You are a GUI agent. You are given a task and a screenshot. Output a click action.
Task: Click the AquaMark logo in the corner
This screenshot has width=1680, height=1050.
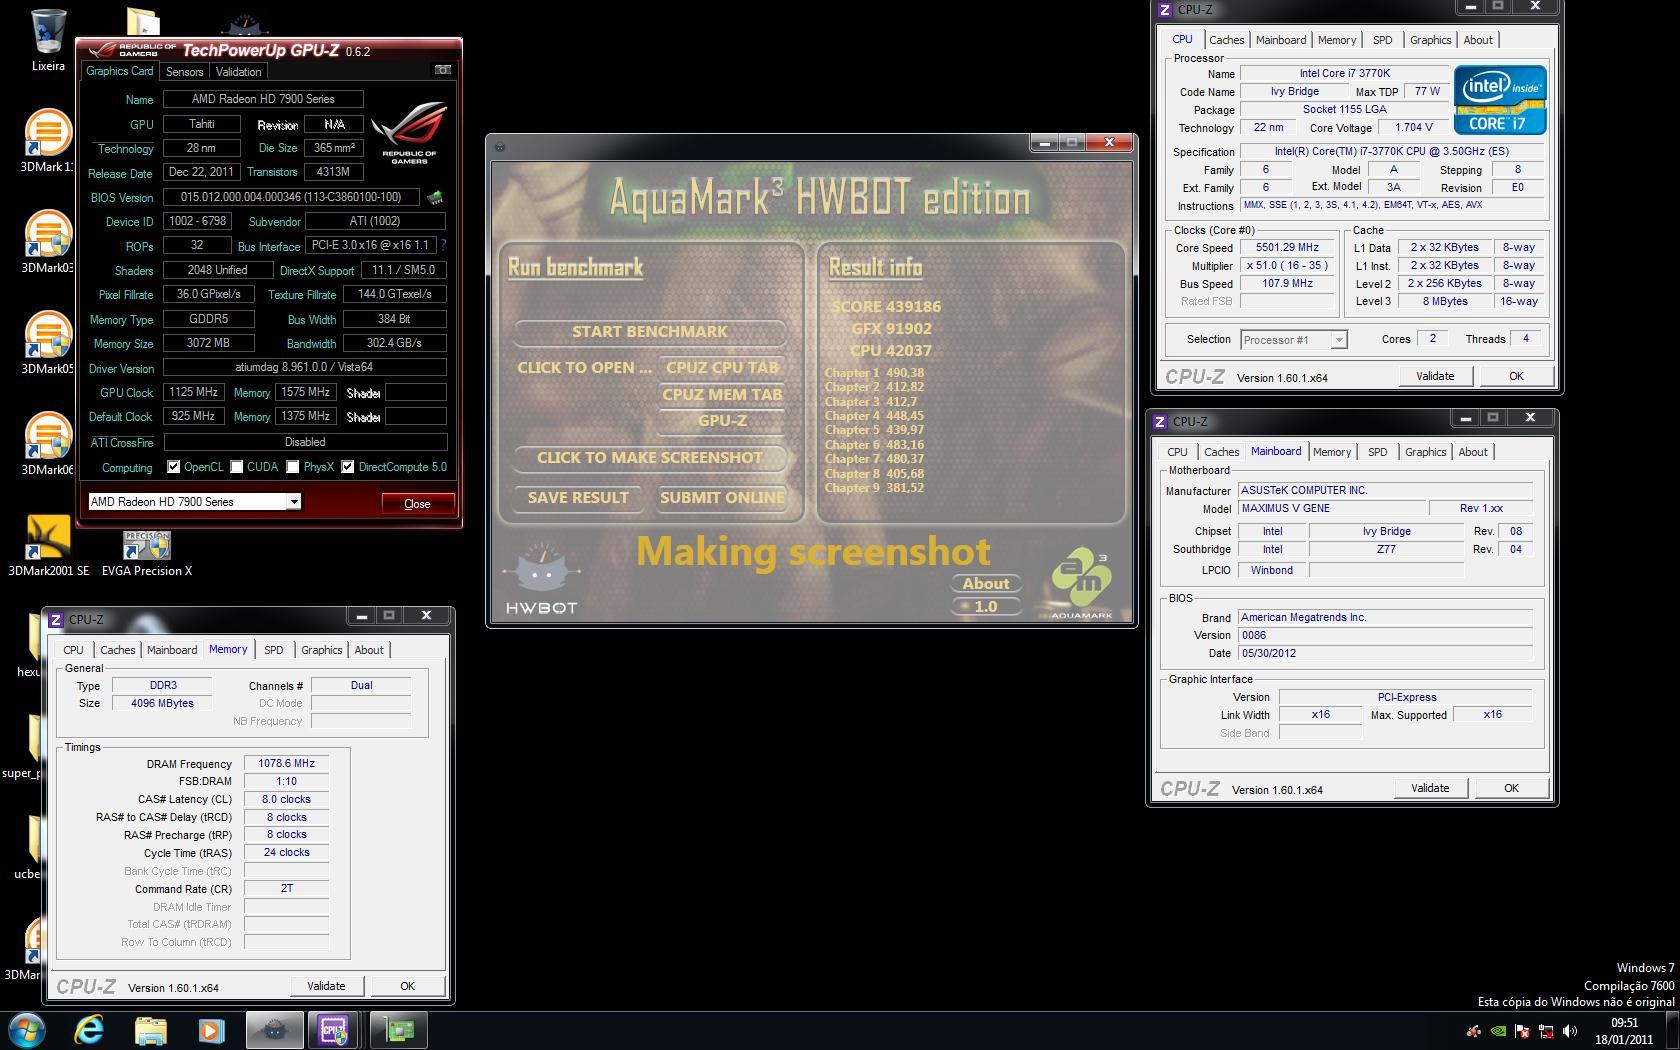click(x=1081, y=583)
